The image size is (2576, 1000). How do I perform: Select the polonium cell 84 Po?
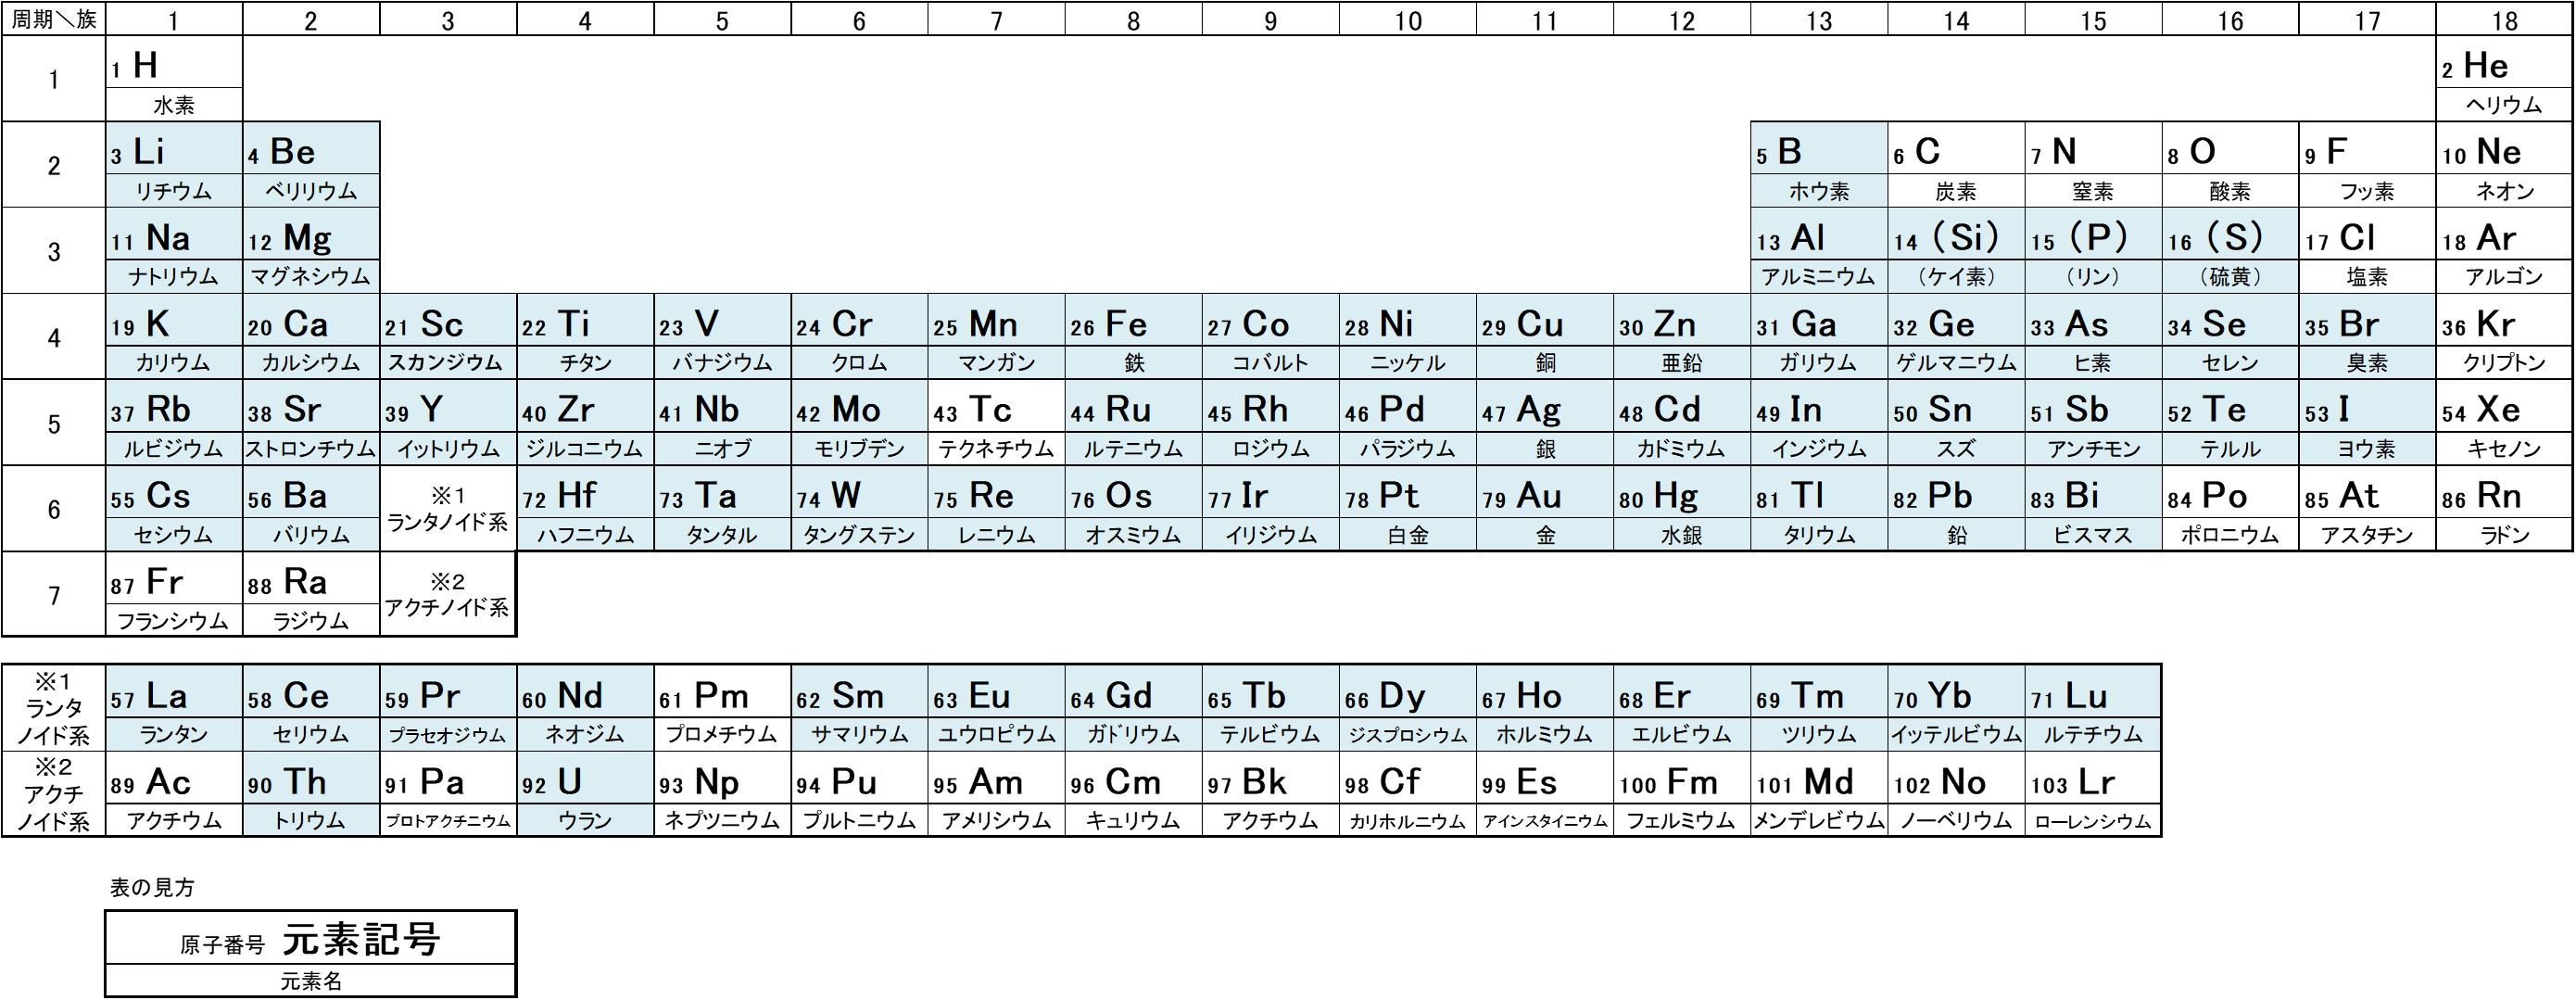coord(2230,509)
